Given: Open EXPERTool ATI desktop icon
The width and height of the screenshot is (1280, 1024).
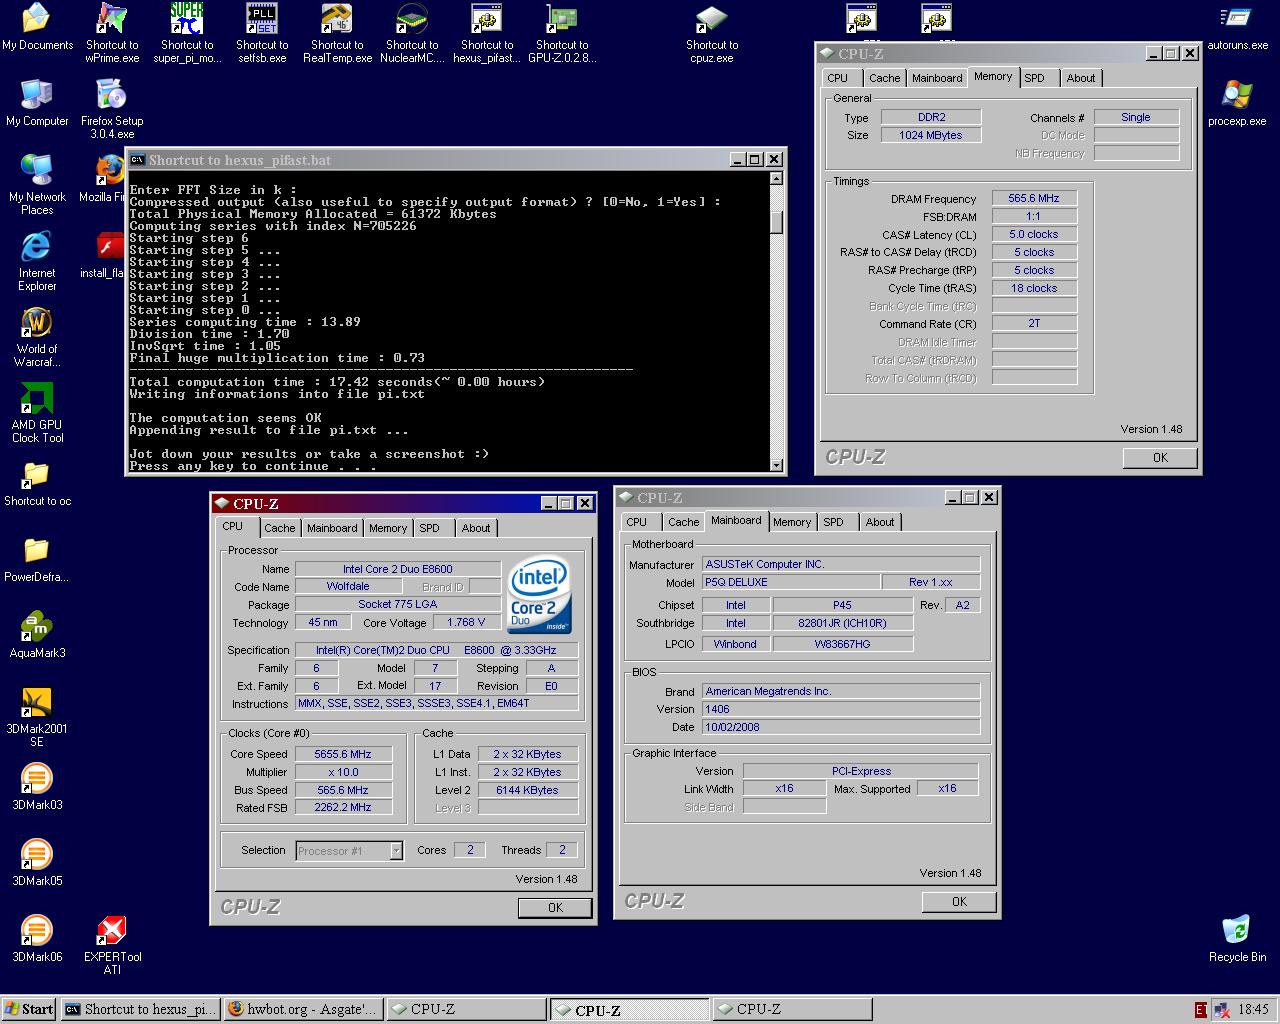Looking at the screenshot, I should coord(112,945).
